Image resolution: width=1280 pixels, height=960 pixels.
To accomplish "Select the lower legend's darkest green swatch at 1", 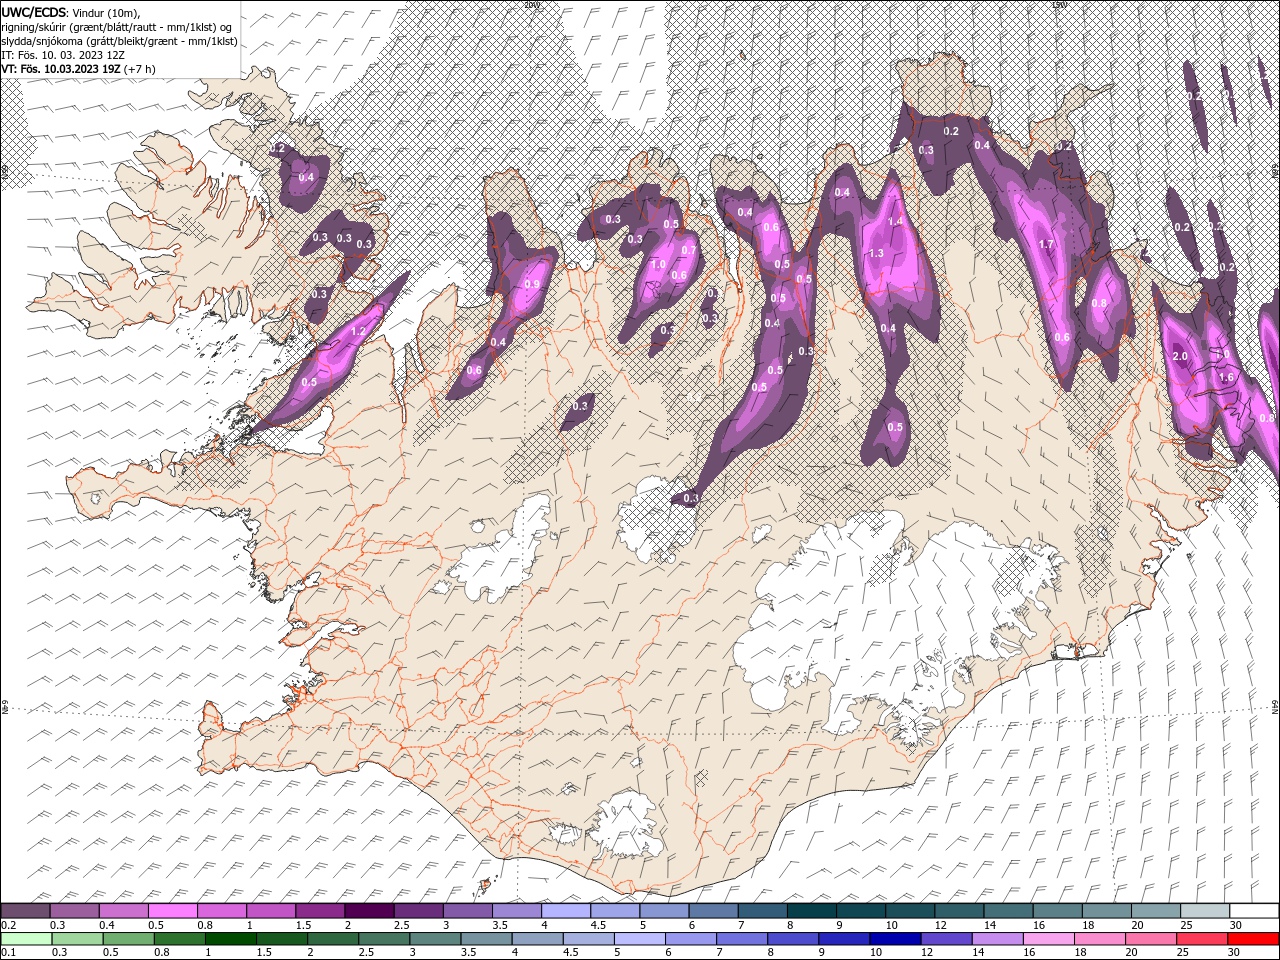I will (x=230, y=939).
